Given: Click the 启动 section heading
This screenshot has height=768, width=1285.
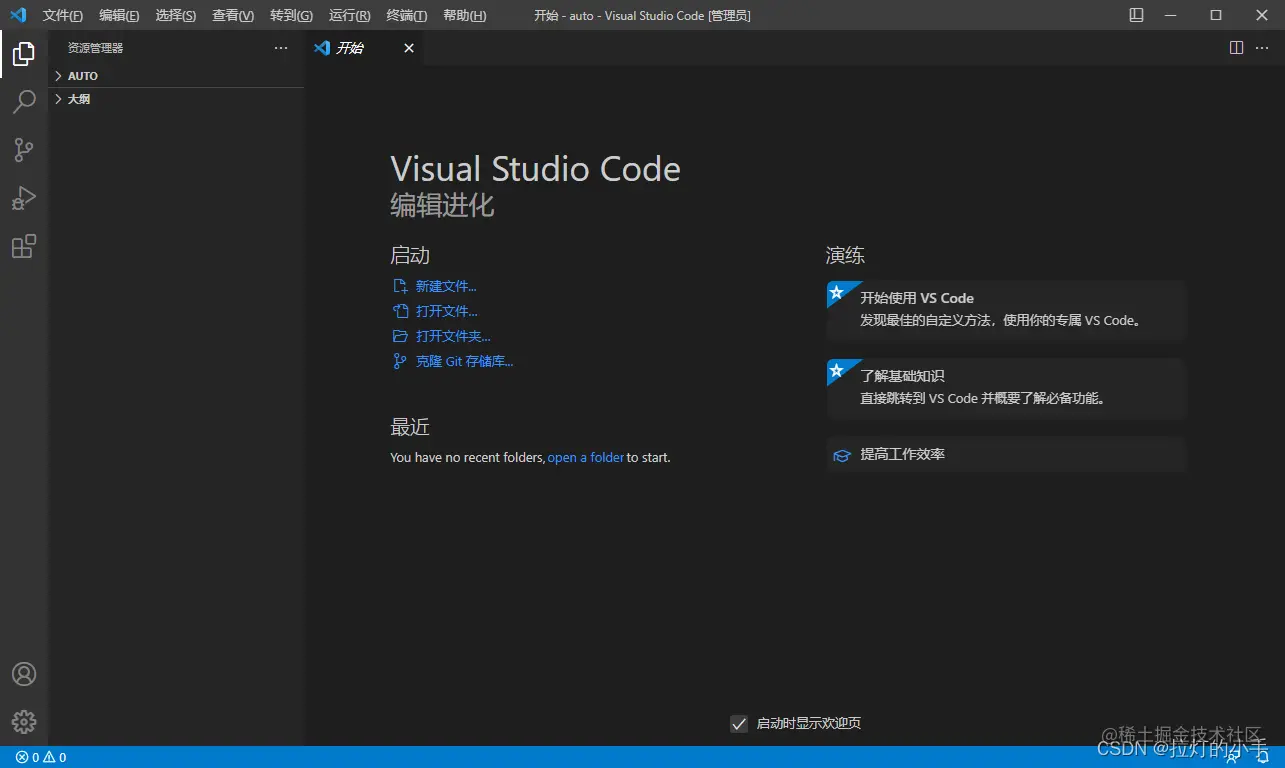Looking at the screenshot, I should tap(410, 256).
